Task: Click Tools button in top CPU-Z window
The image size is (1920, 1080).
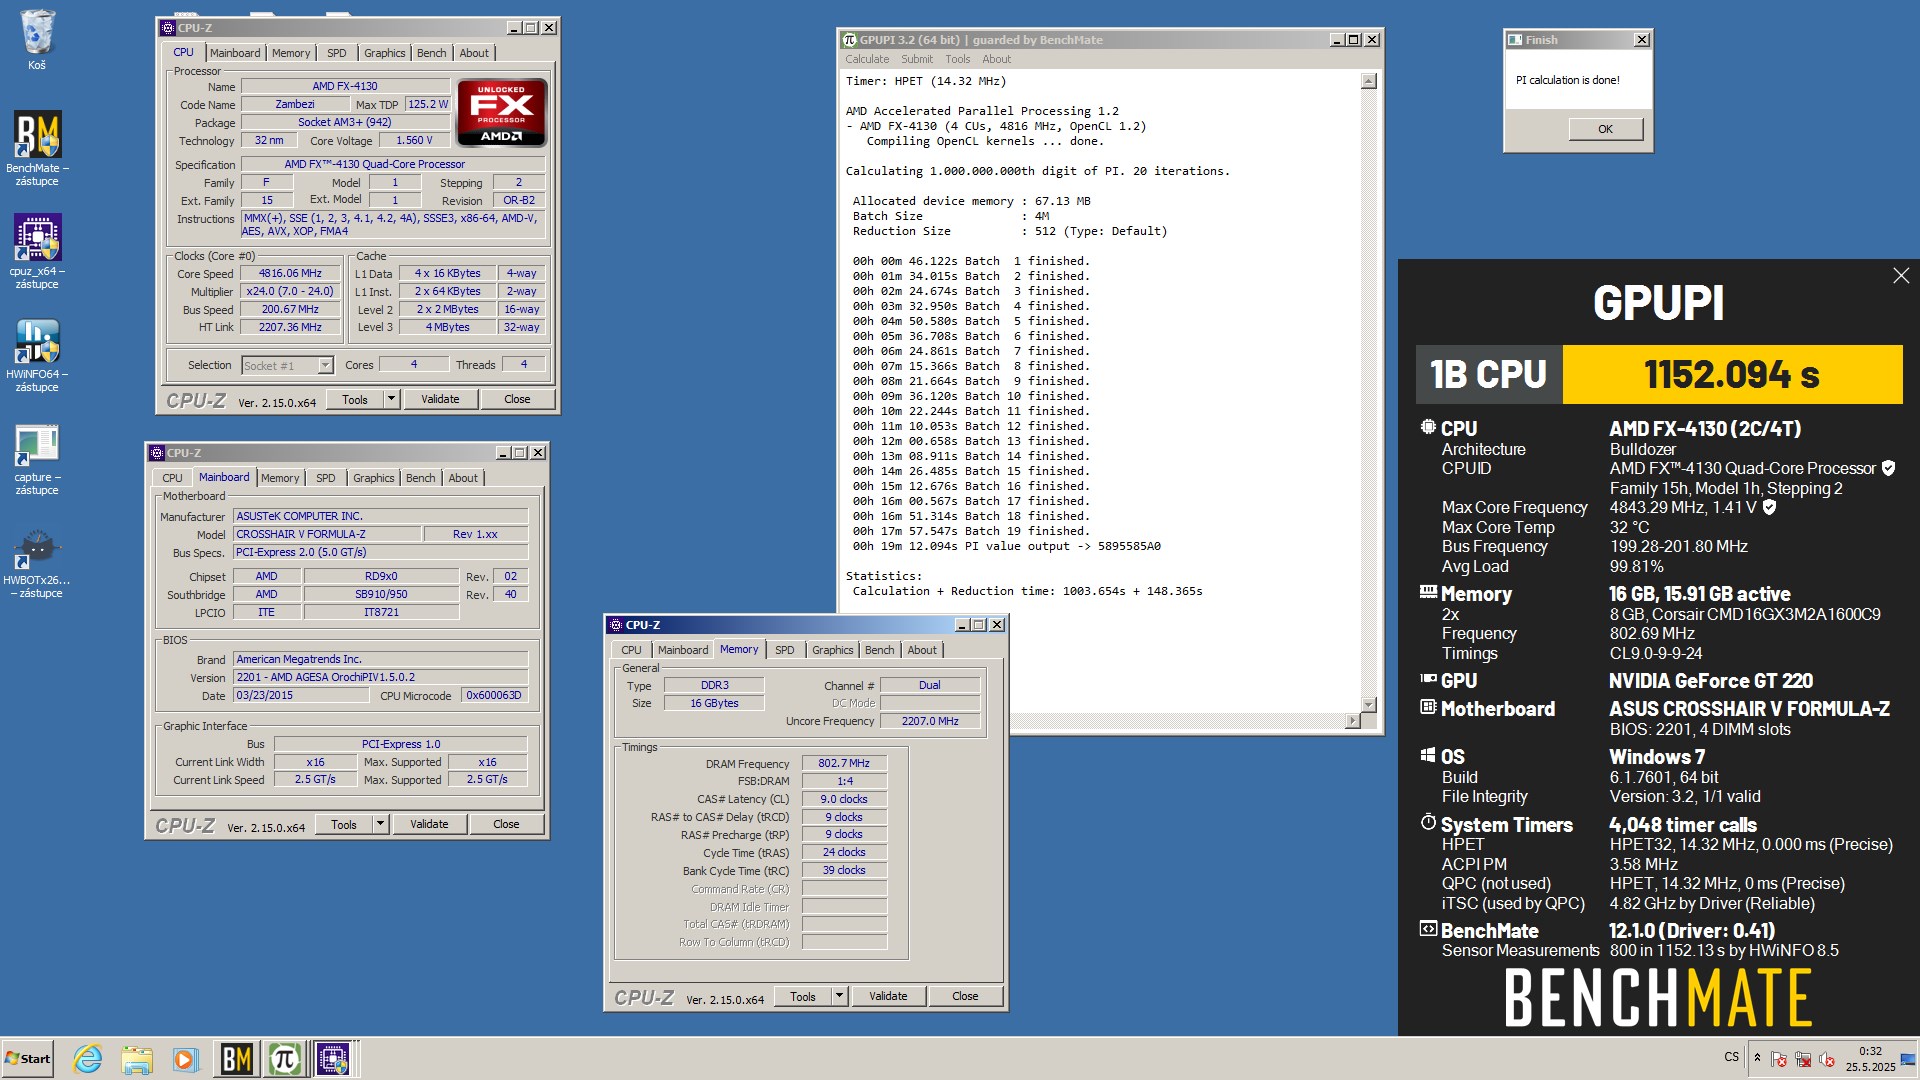Action: pos(355,399)
